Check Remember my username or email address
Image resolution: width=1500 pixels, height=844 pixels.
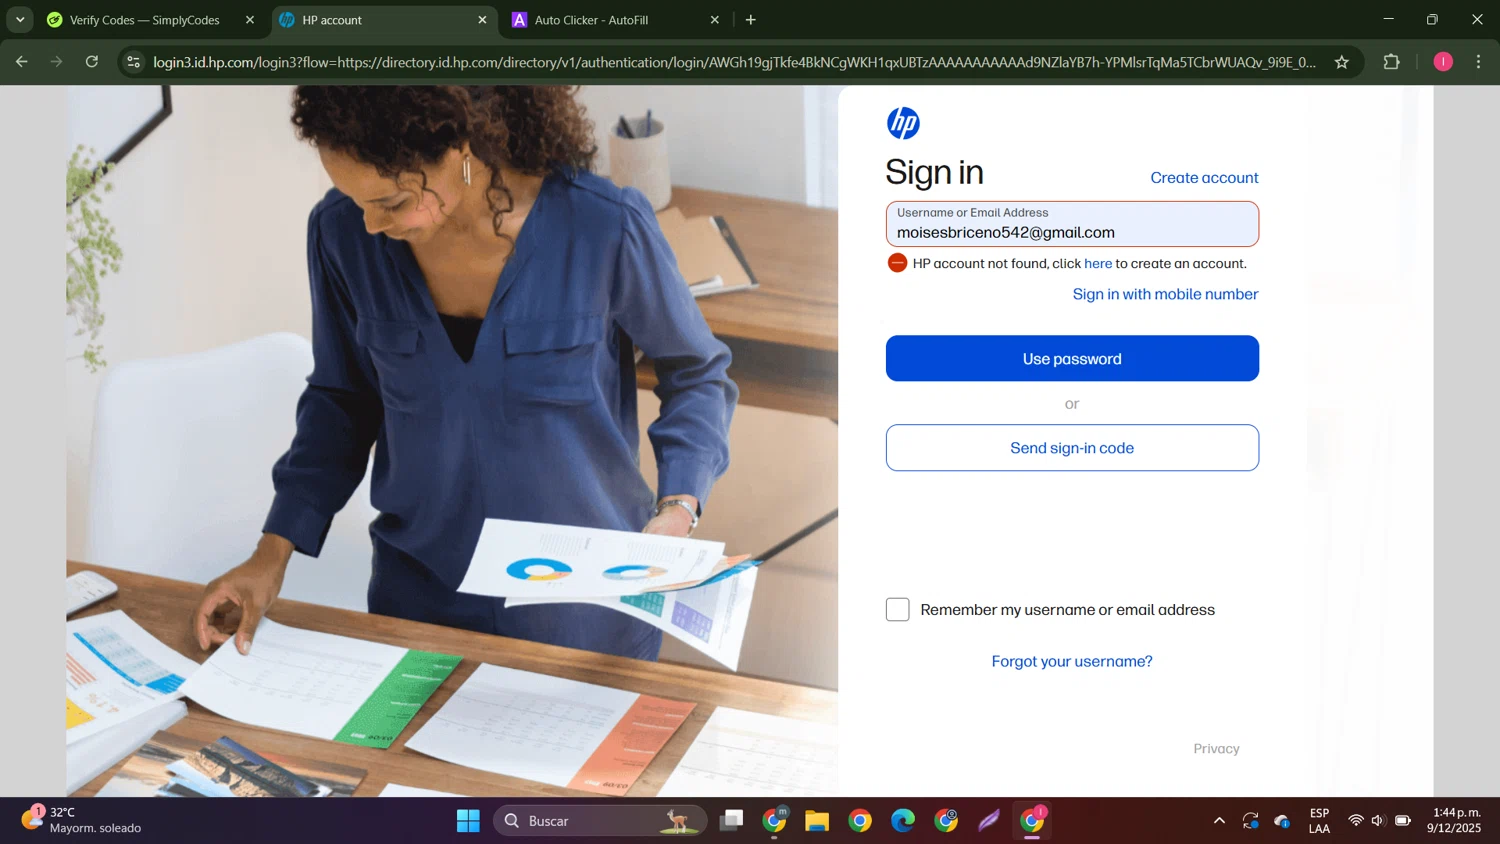(x=897, y=610)
